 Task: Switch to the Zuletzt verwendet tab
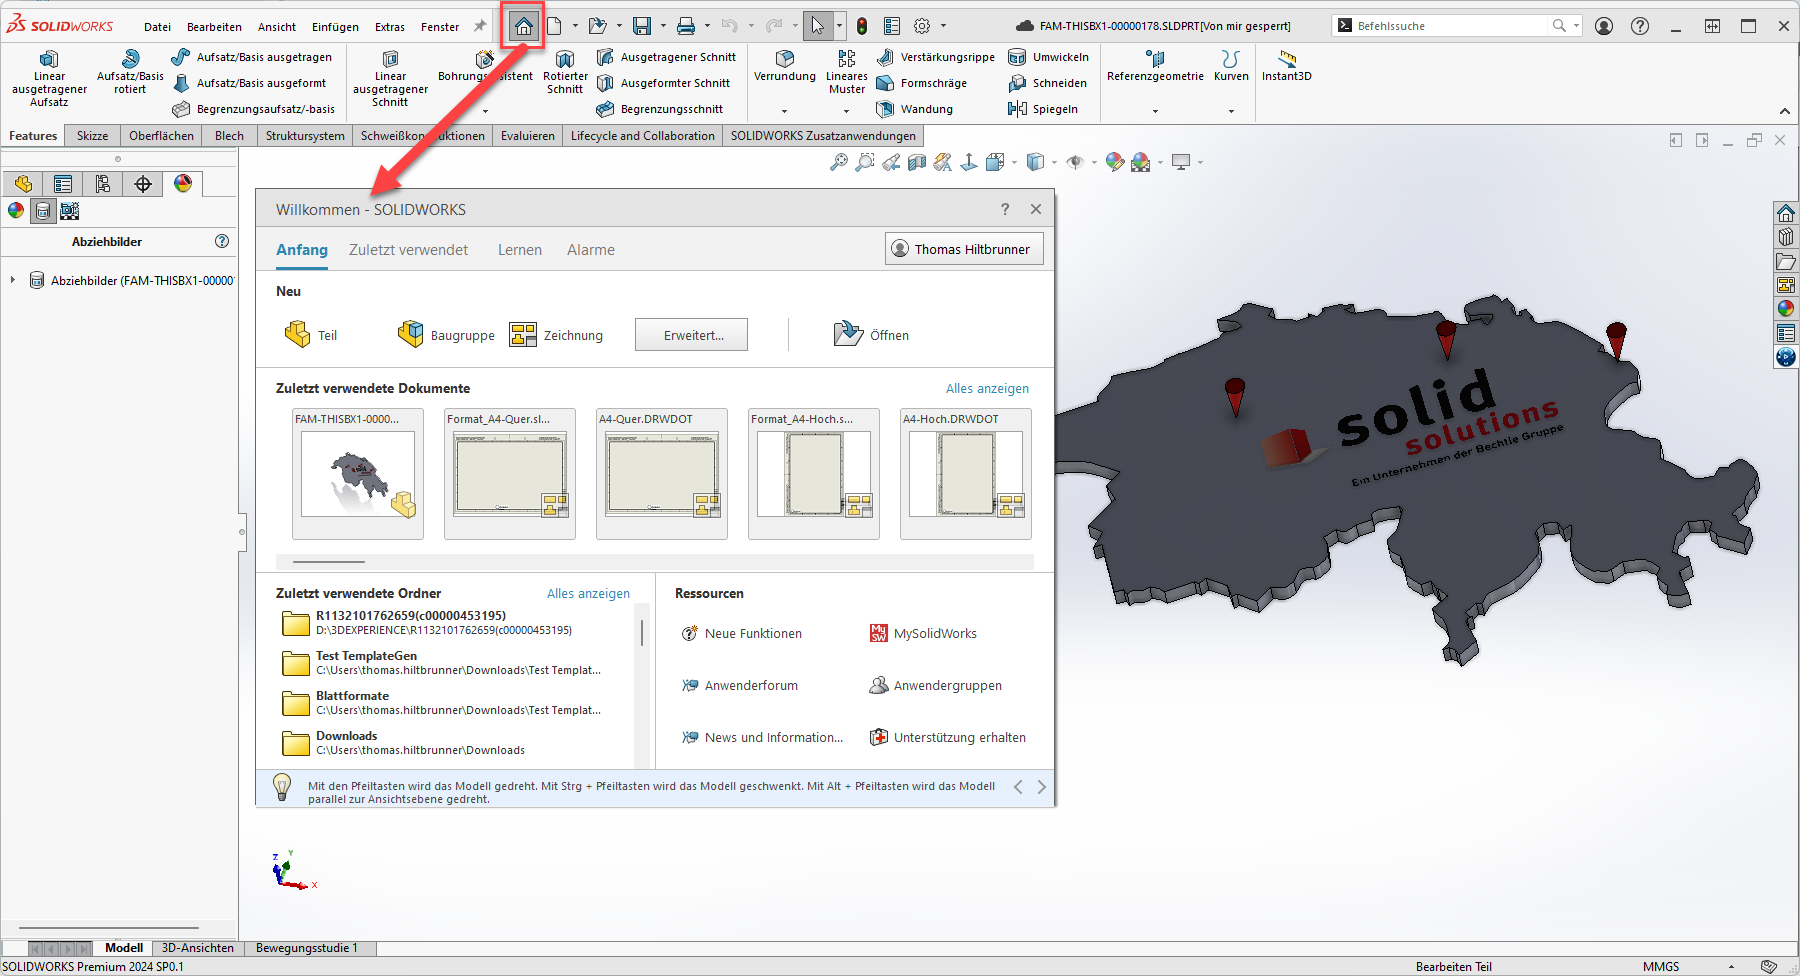(408, 250)
